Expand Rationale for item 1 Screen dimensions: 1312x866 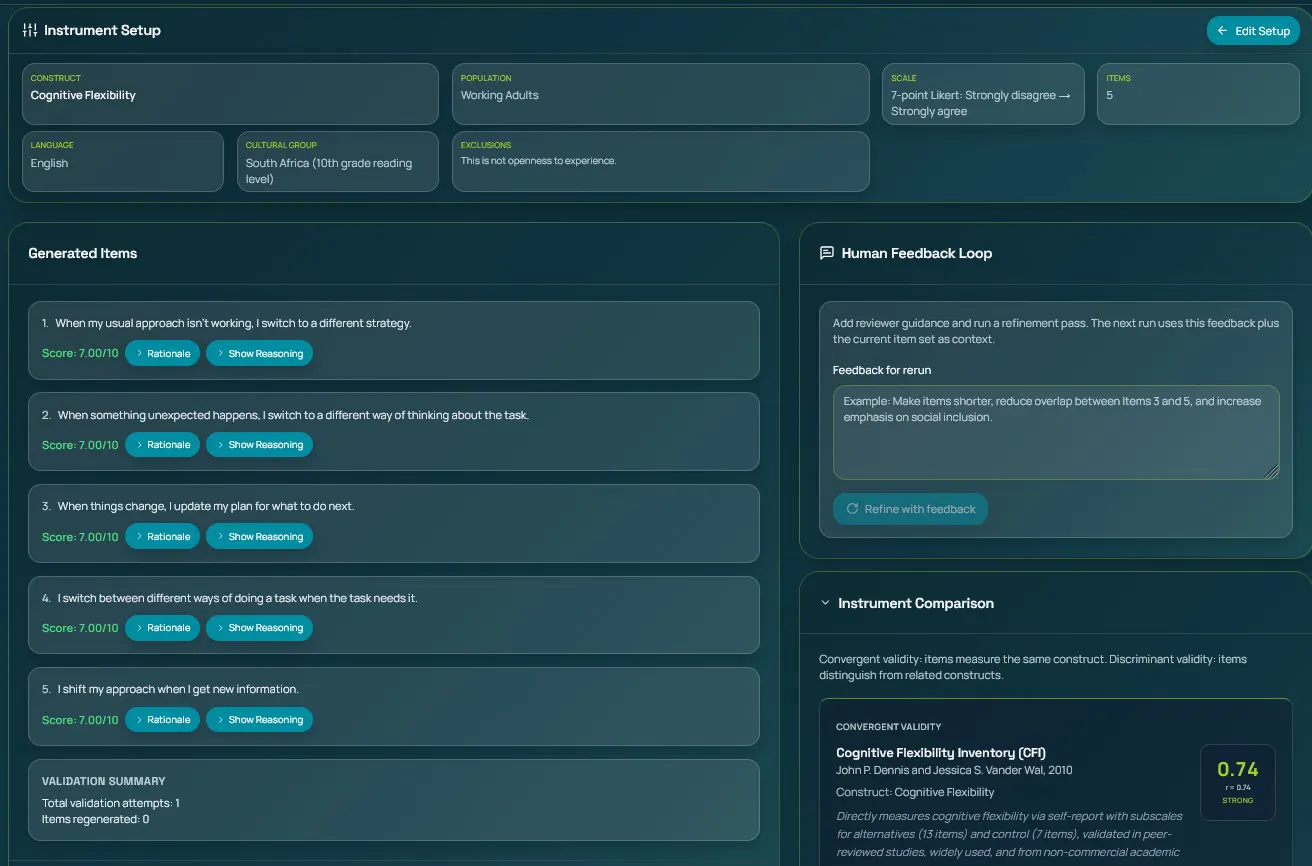pos(162,353)
